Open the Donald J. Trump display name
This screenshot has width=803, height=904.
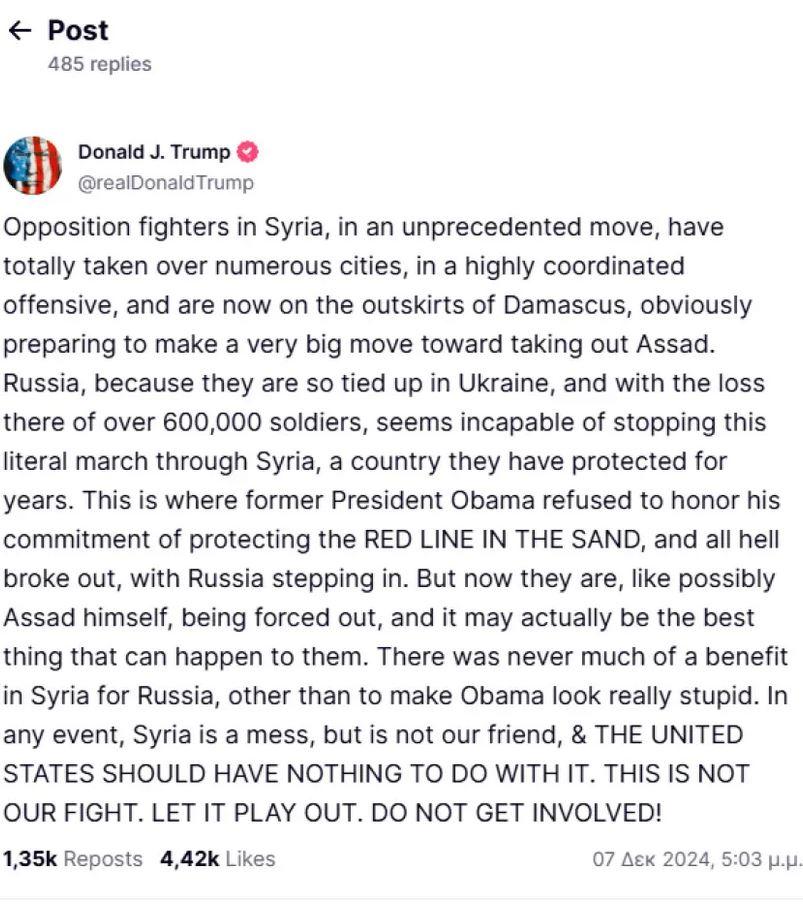pos(154,153)
